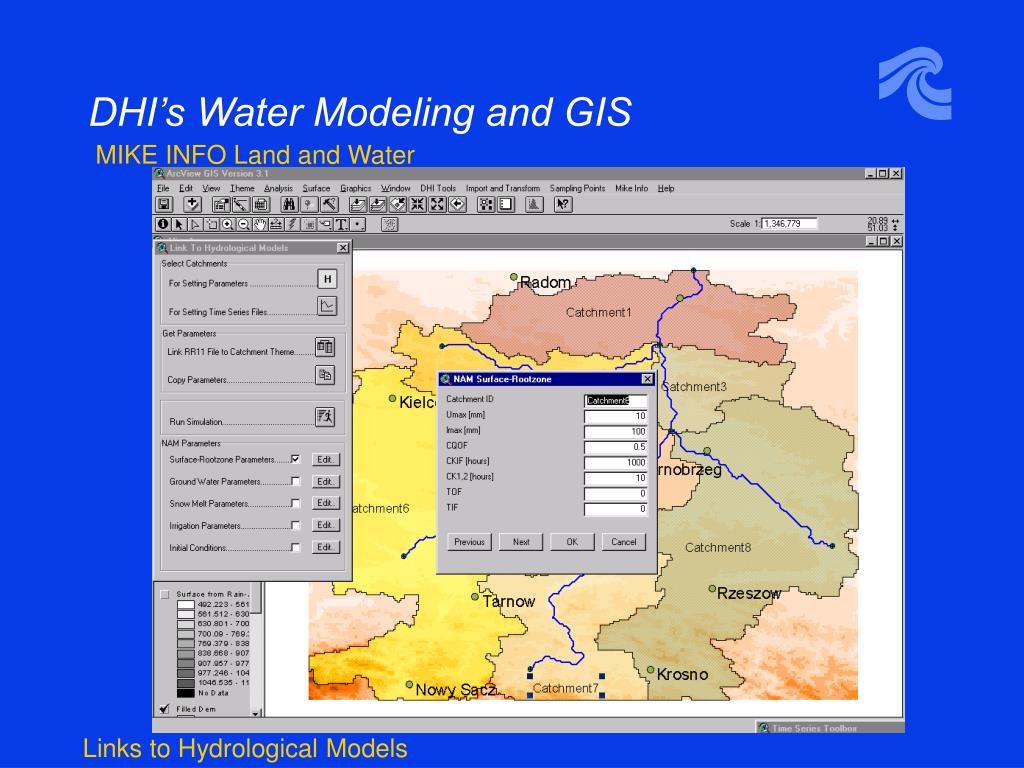Click the Umax [mm] value field
Viewport: 1024px width, 768px height.
[x=615, y=416]
